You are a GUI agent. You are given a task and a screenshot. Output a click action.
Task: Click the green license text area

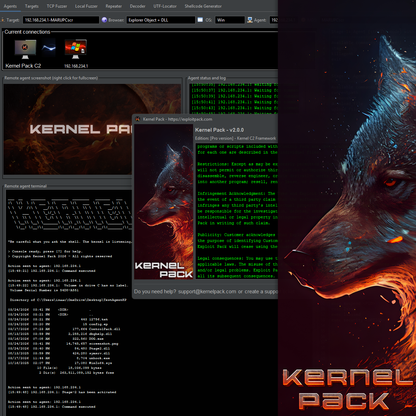coord(237,211)
